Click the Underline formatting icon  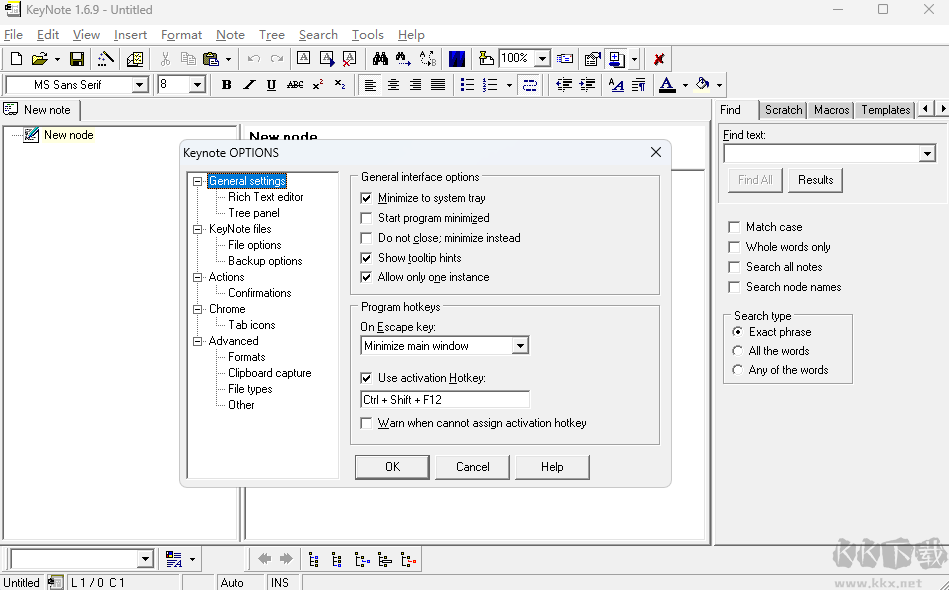coord(271,85)
